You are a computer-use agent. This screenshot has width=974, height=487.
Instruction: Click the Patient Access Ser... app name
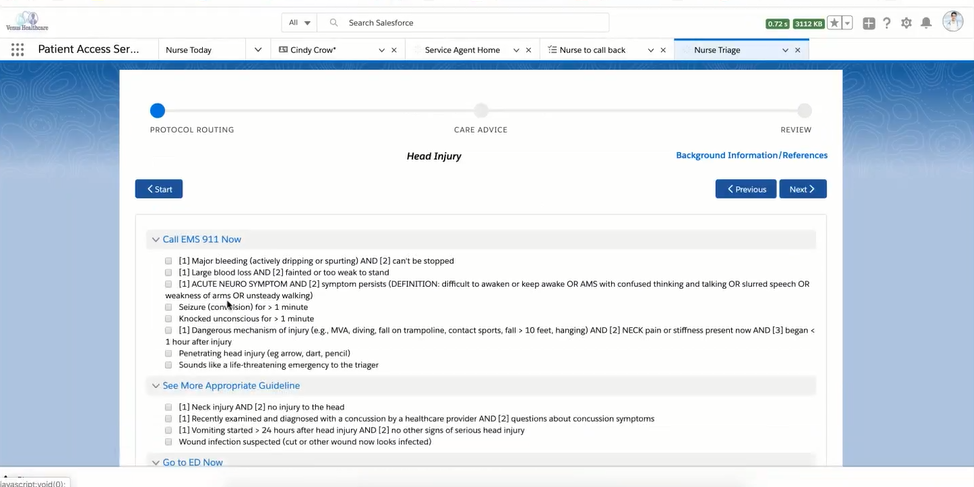click(x=89, y=50)
